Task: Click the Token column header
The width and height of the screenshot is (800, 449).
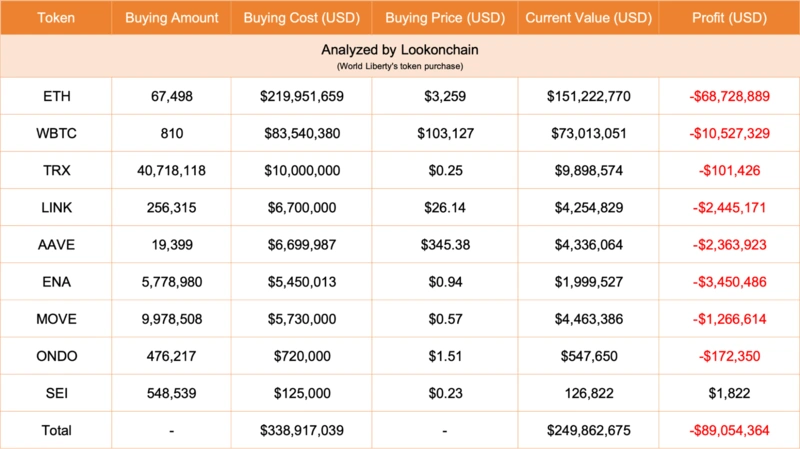Action: 56,18
